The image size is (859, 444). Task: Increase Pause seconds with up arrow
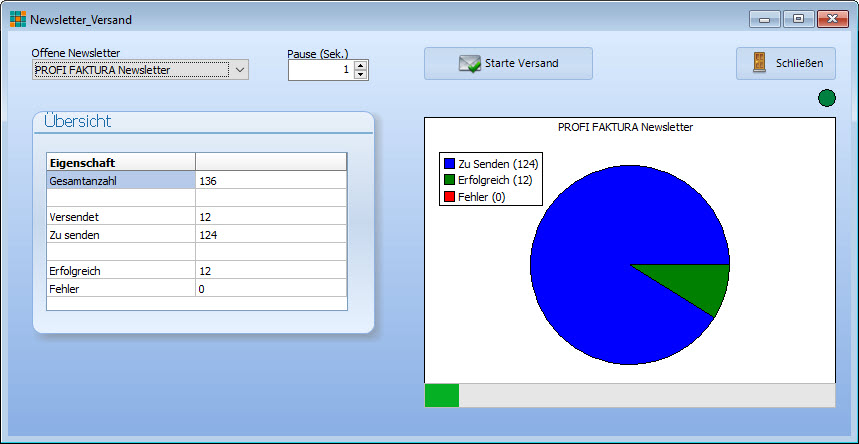tap(360, 66)
